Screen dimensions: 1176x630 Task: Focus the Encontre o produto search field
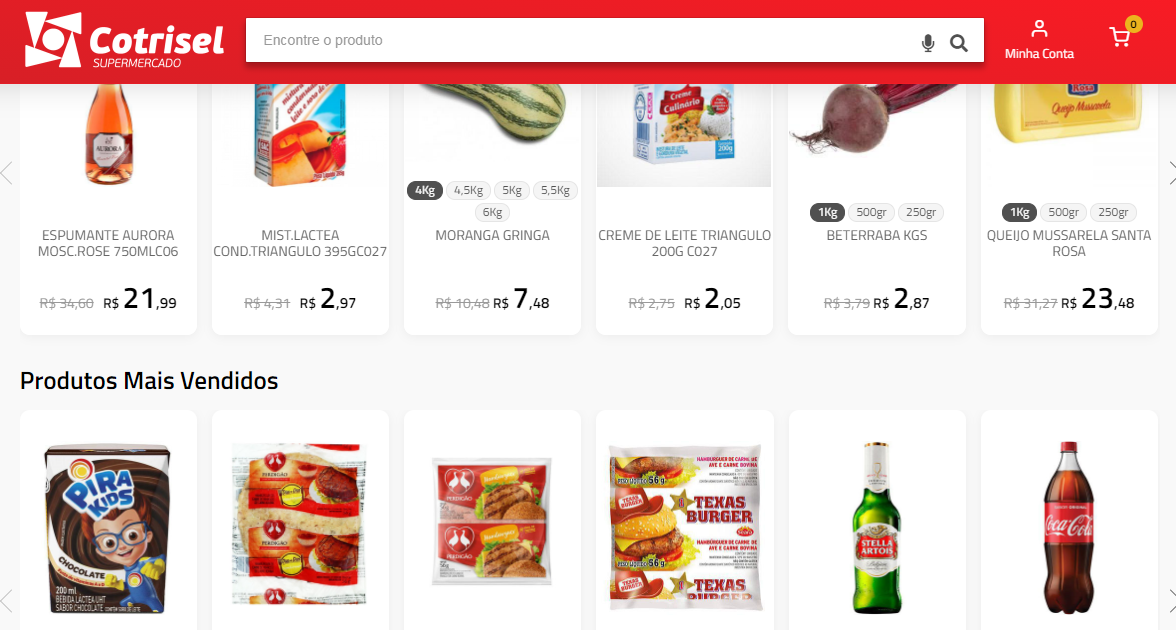pyautogui.click(x=585, y=40)
